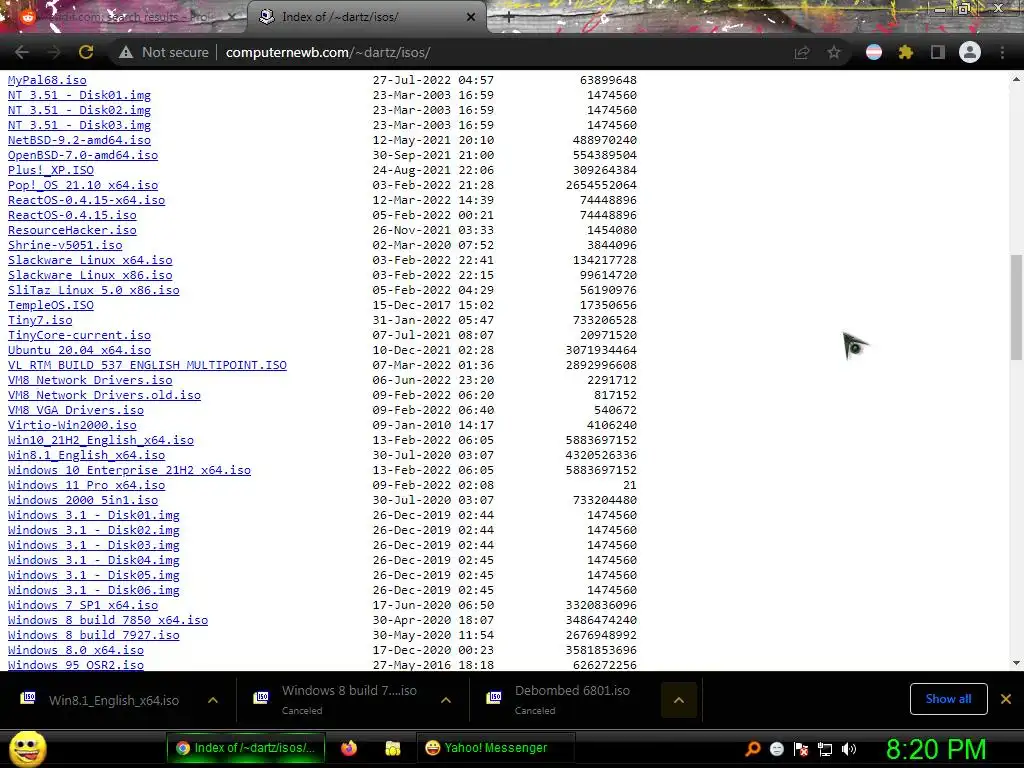Download Windows 7 SP1 x64.iso
The width and height of the screenshot is (1024, 768).
click(x=83, y=606)
